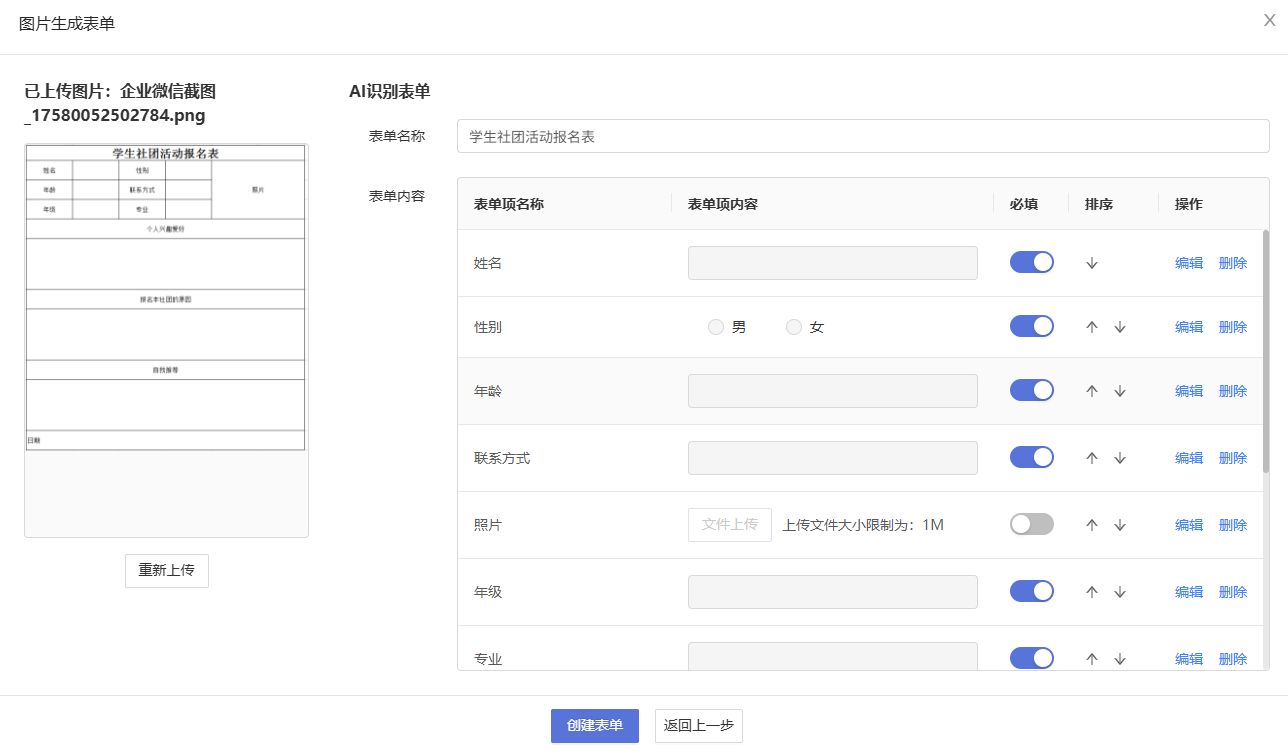
Task: Click 重新上传 to re-upload image
Action: 166,570
